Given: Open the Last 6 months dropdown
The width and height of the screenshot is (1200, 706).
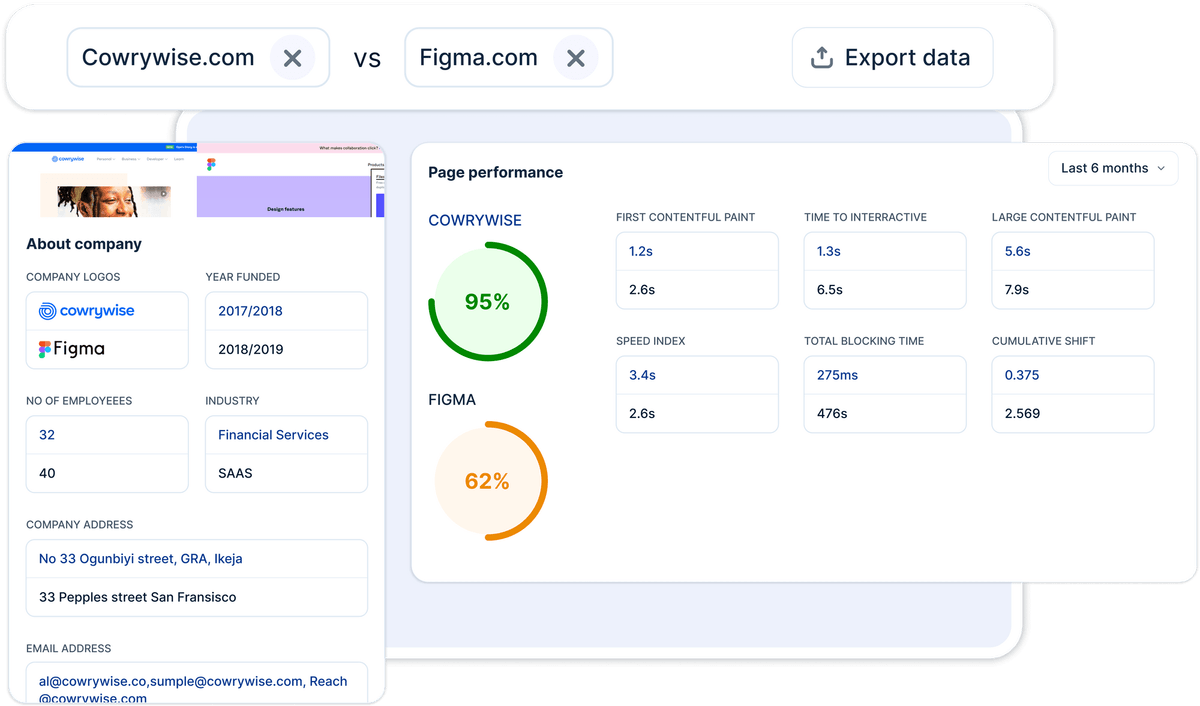Looking at the screenshot, I should point(1113,168).
